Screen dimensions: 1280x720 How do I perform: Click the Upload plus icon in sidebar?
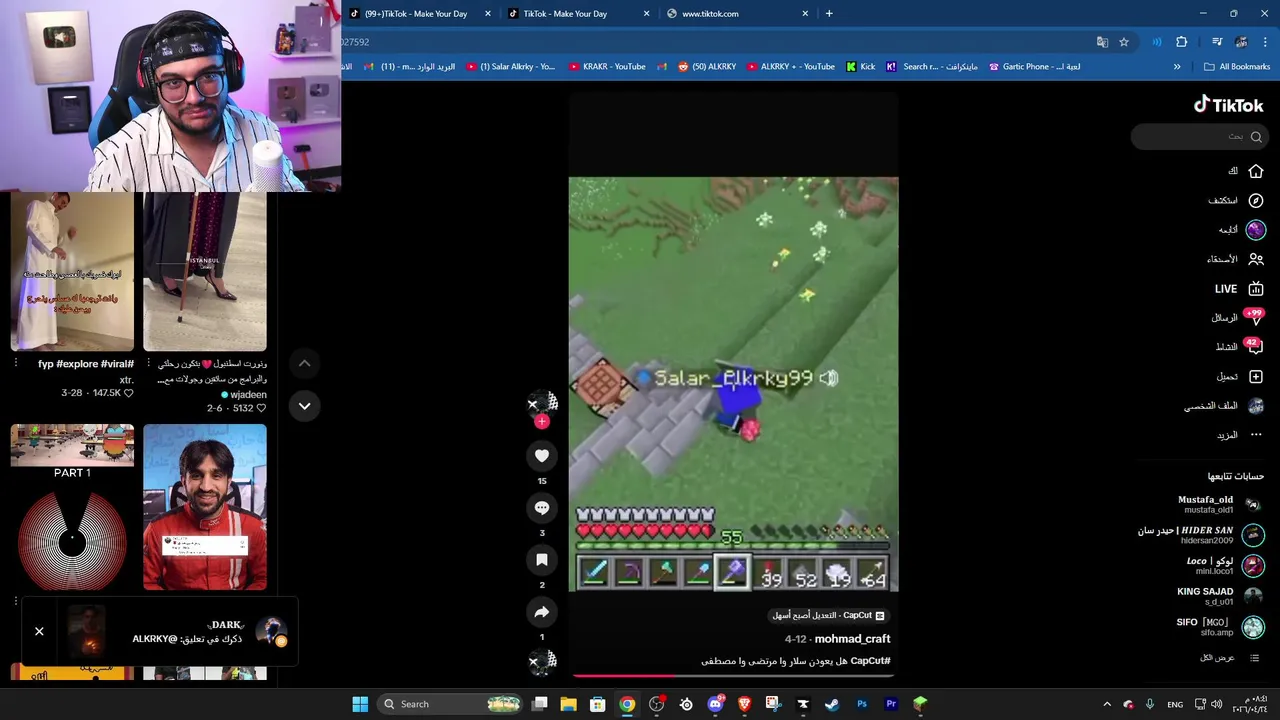pos(1255,377)
